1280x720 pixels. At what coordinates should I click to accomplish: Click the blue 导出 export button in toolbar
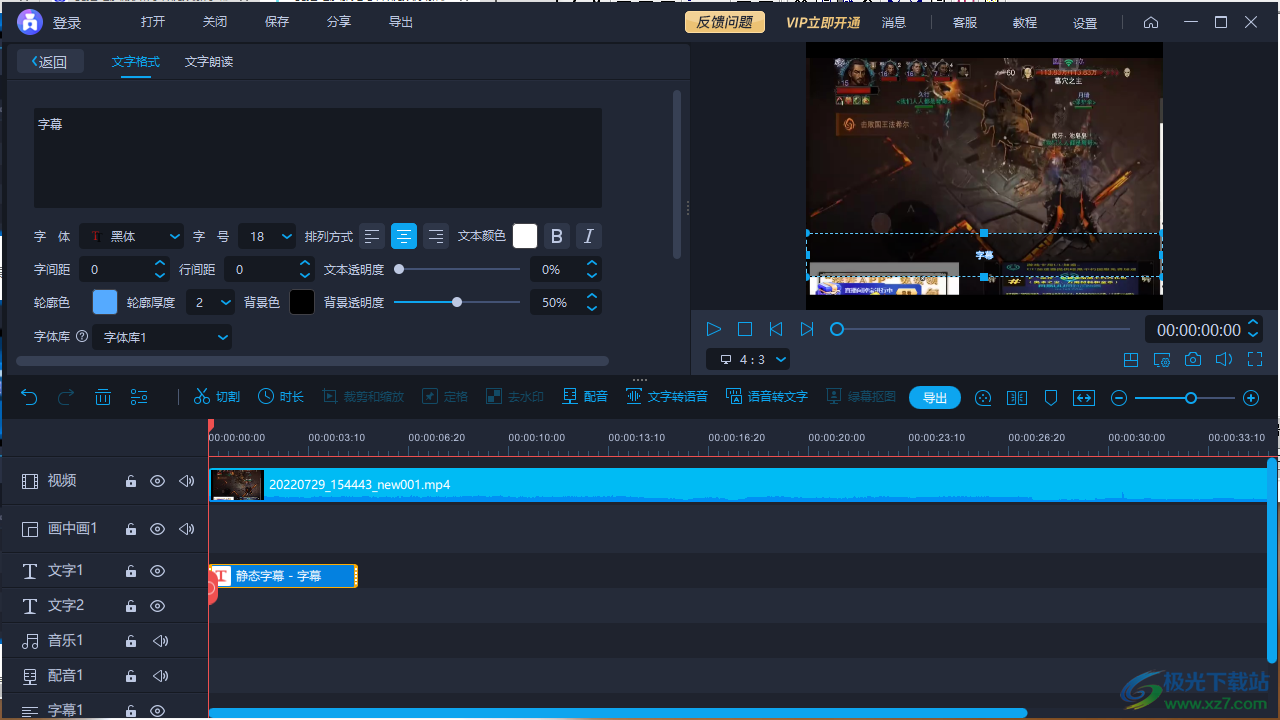[935, 398]
